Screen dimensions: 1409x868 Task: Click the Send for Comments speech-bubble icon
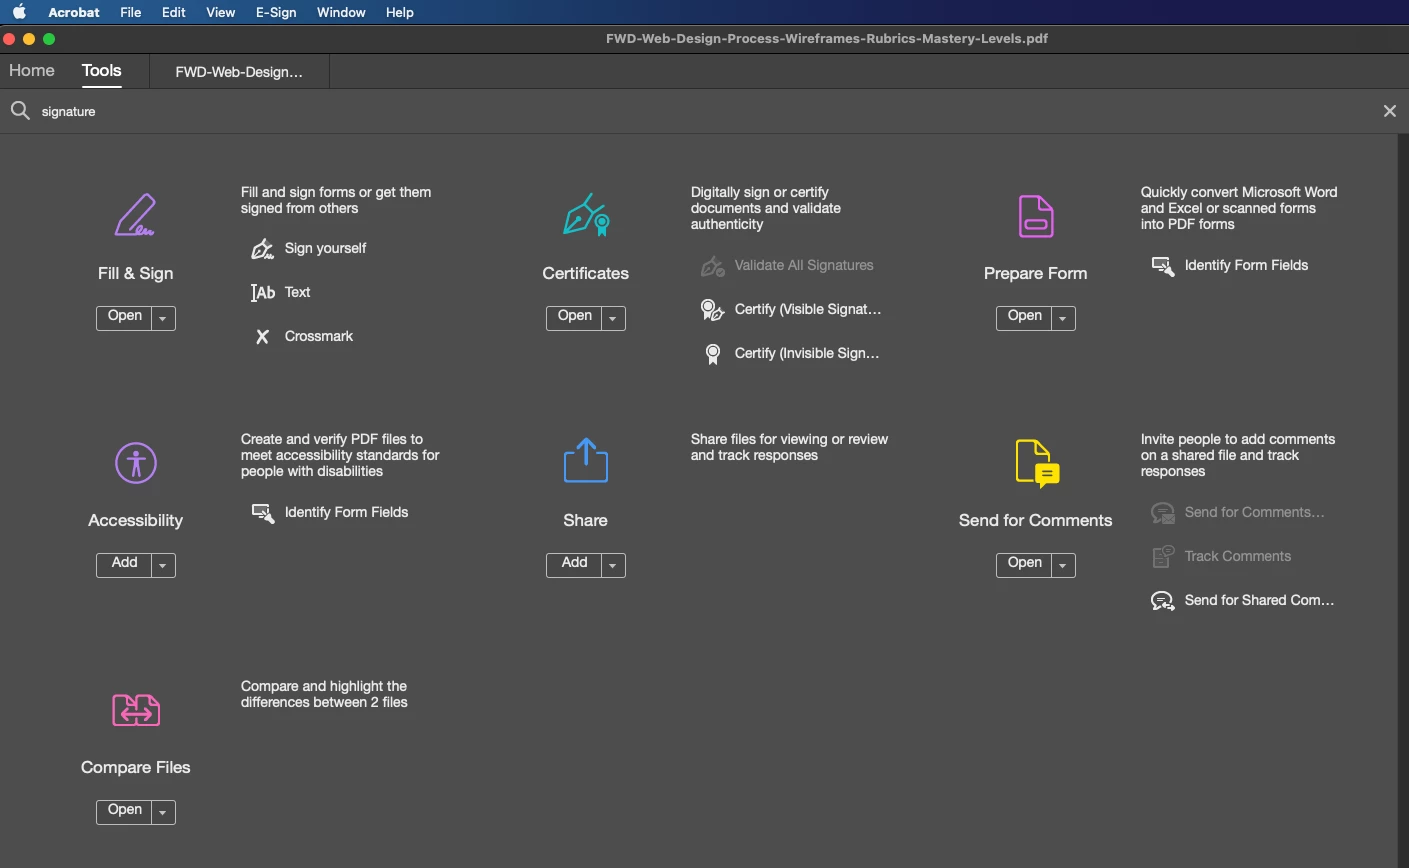tap(1163, 513)
